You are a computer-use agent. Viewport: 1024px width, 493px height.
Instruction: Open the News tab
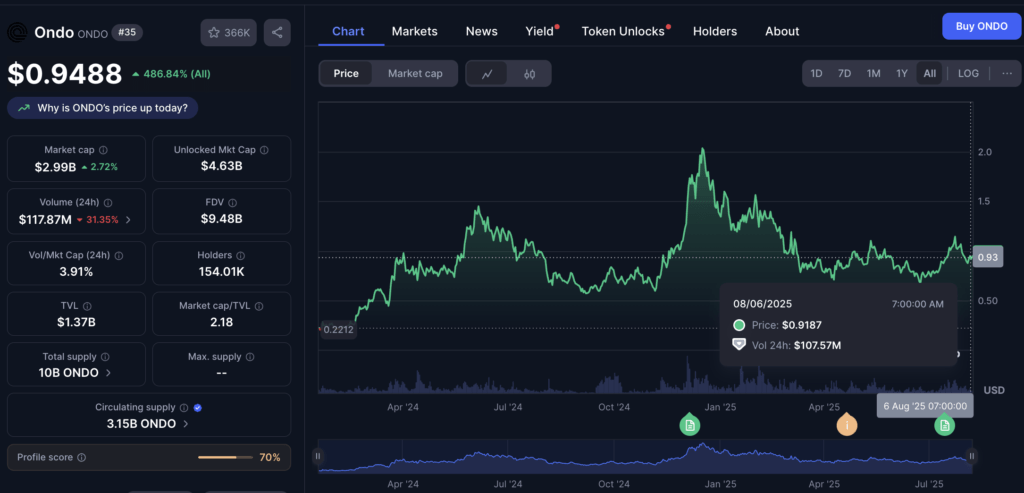click(x=481, y=31)
